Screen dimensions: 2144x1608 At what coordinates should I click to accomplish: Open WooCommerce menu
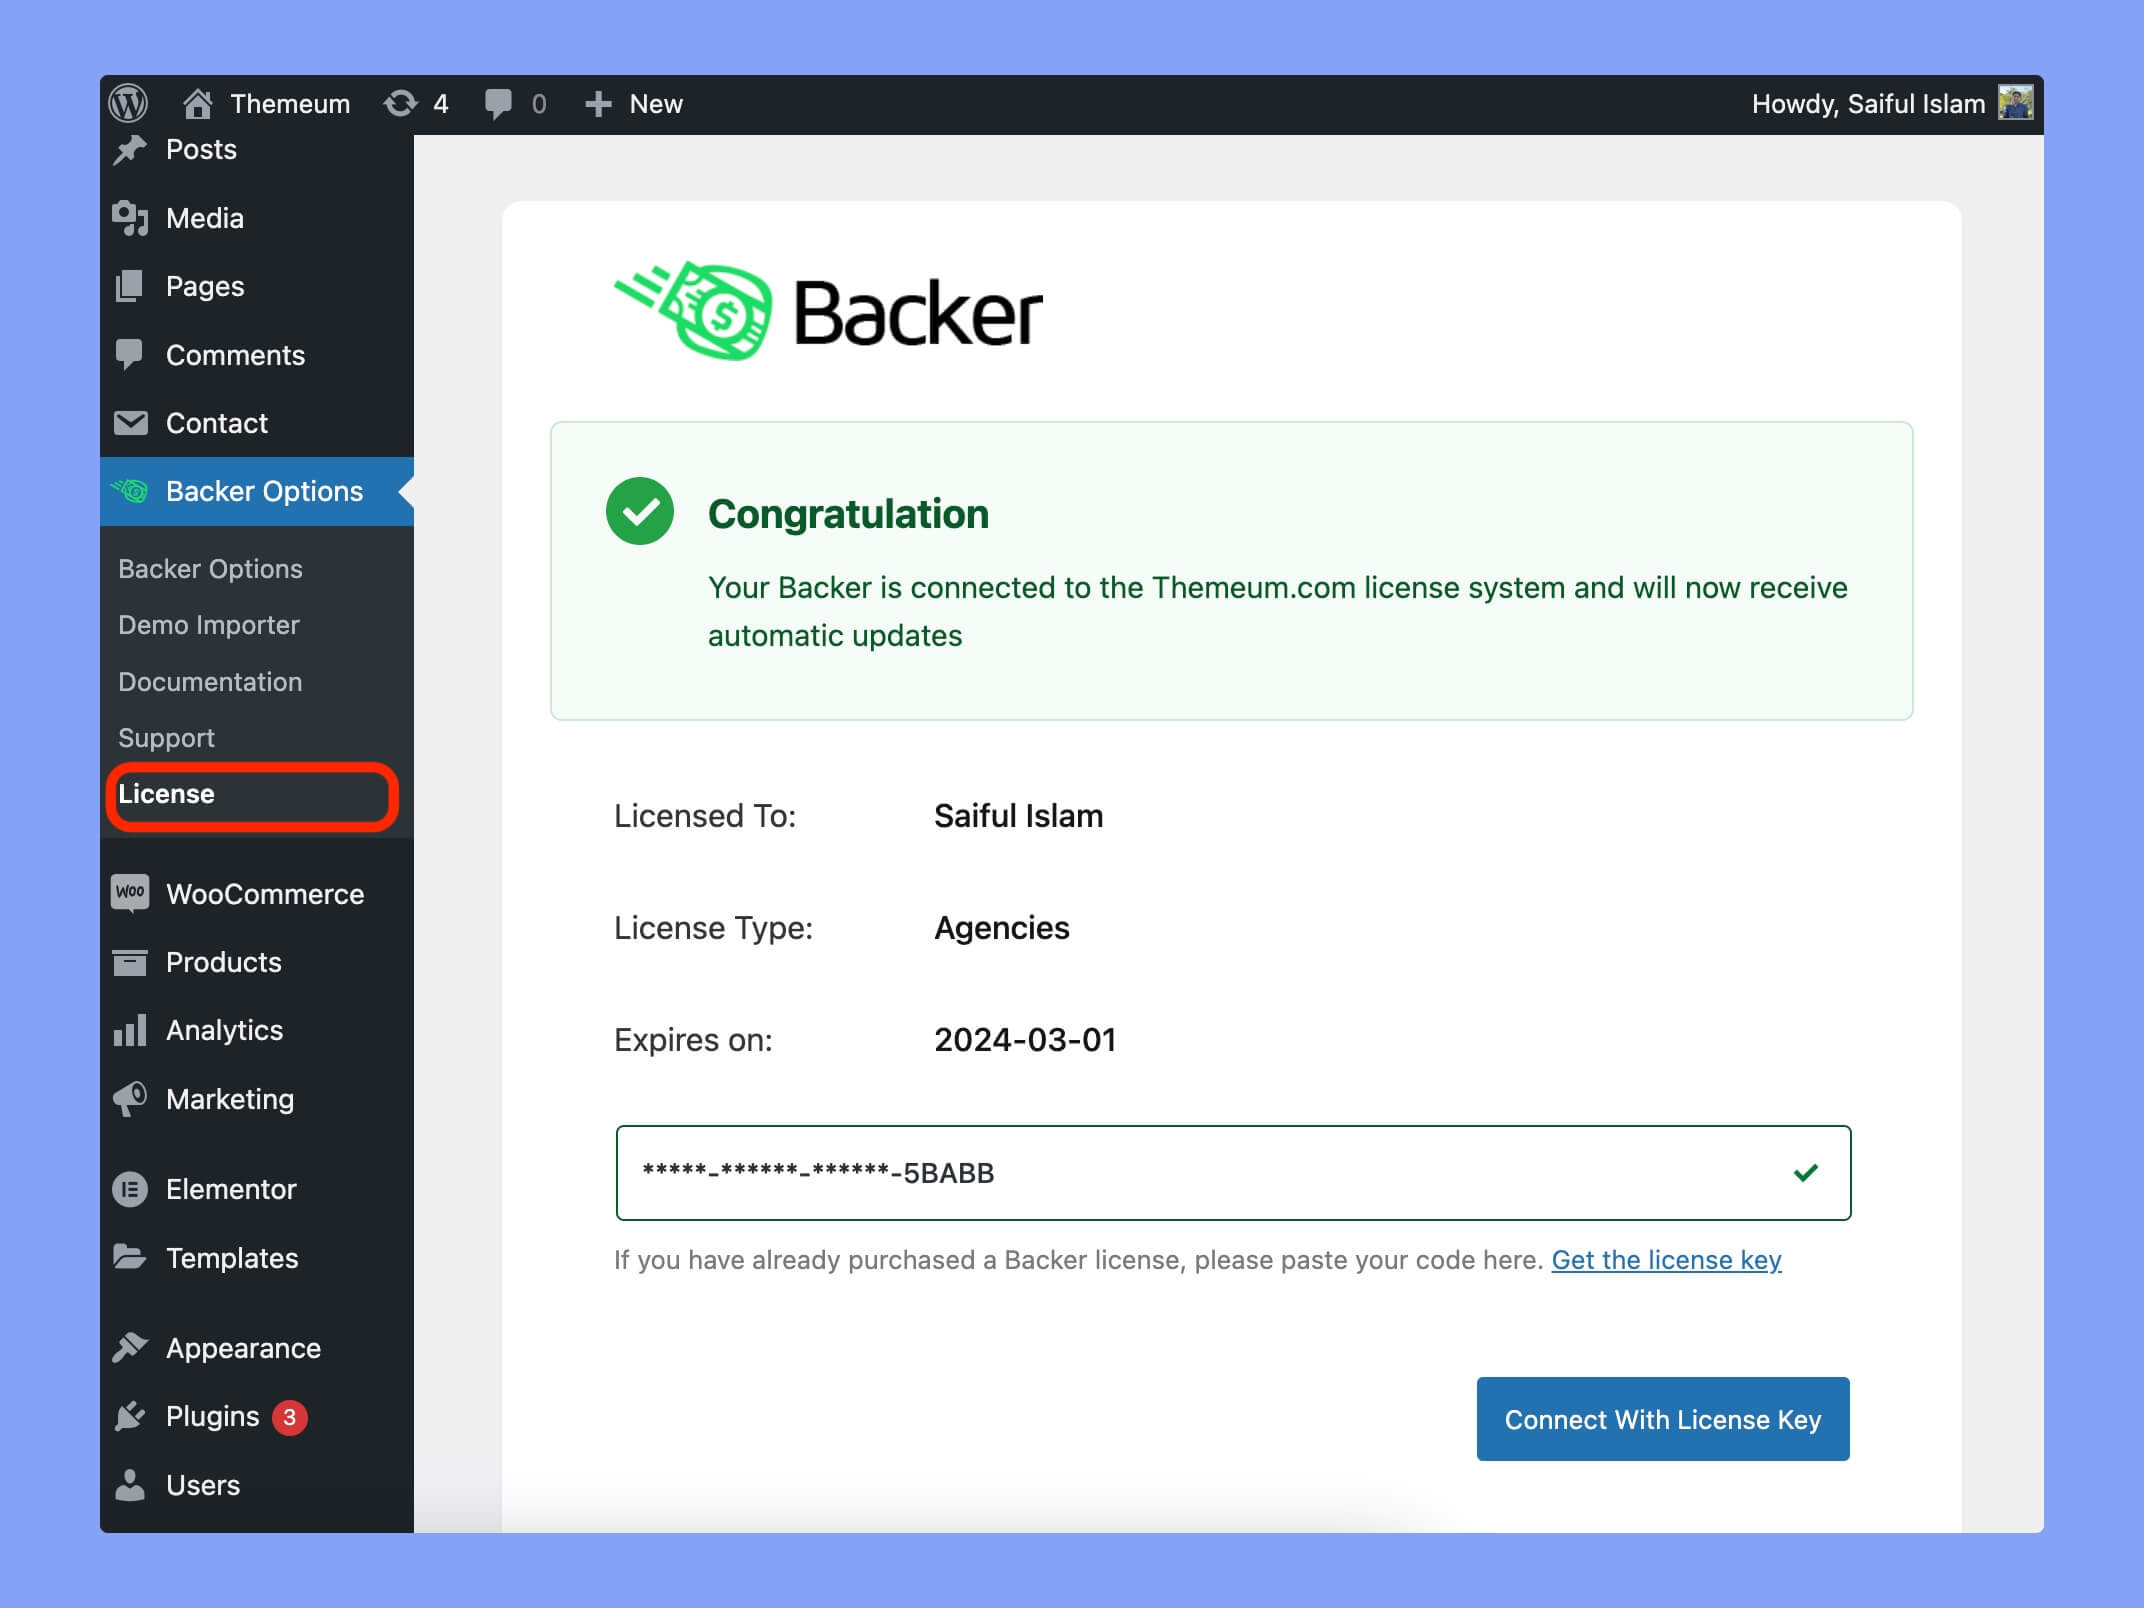point(257,893)
